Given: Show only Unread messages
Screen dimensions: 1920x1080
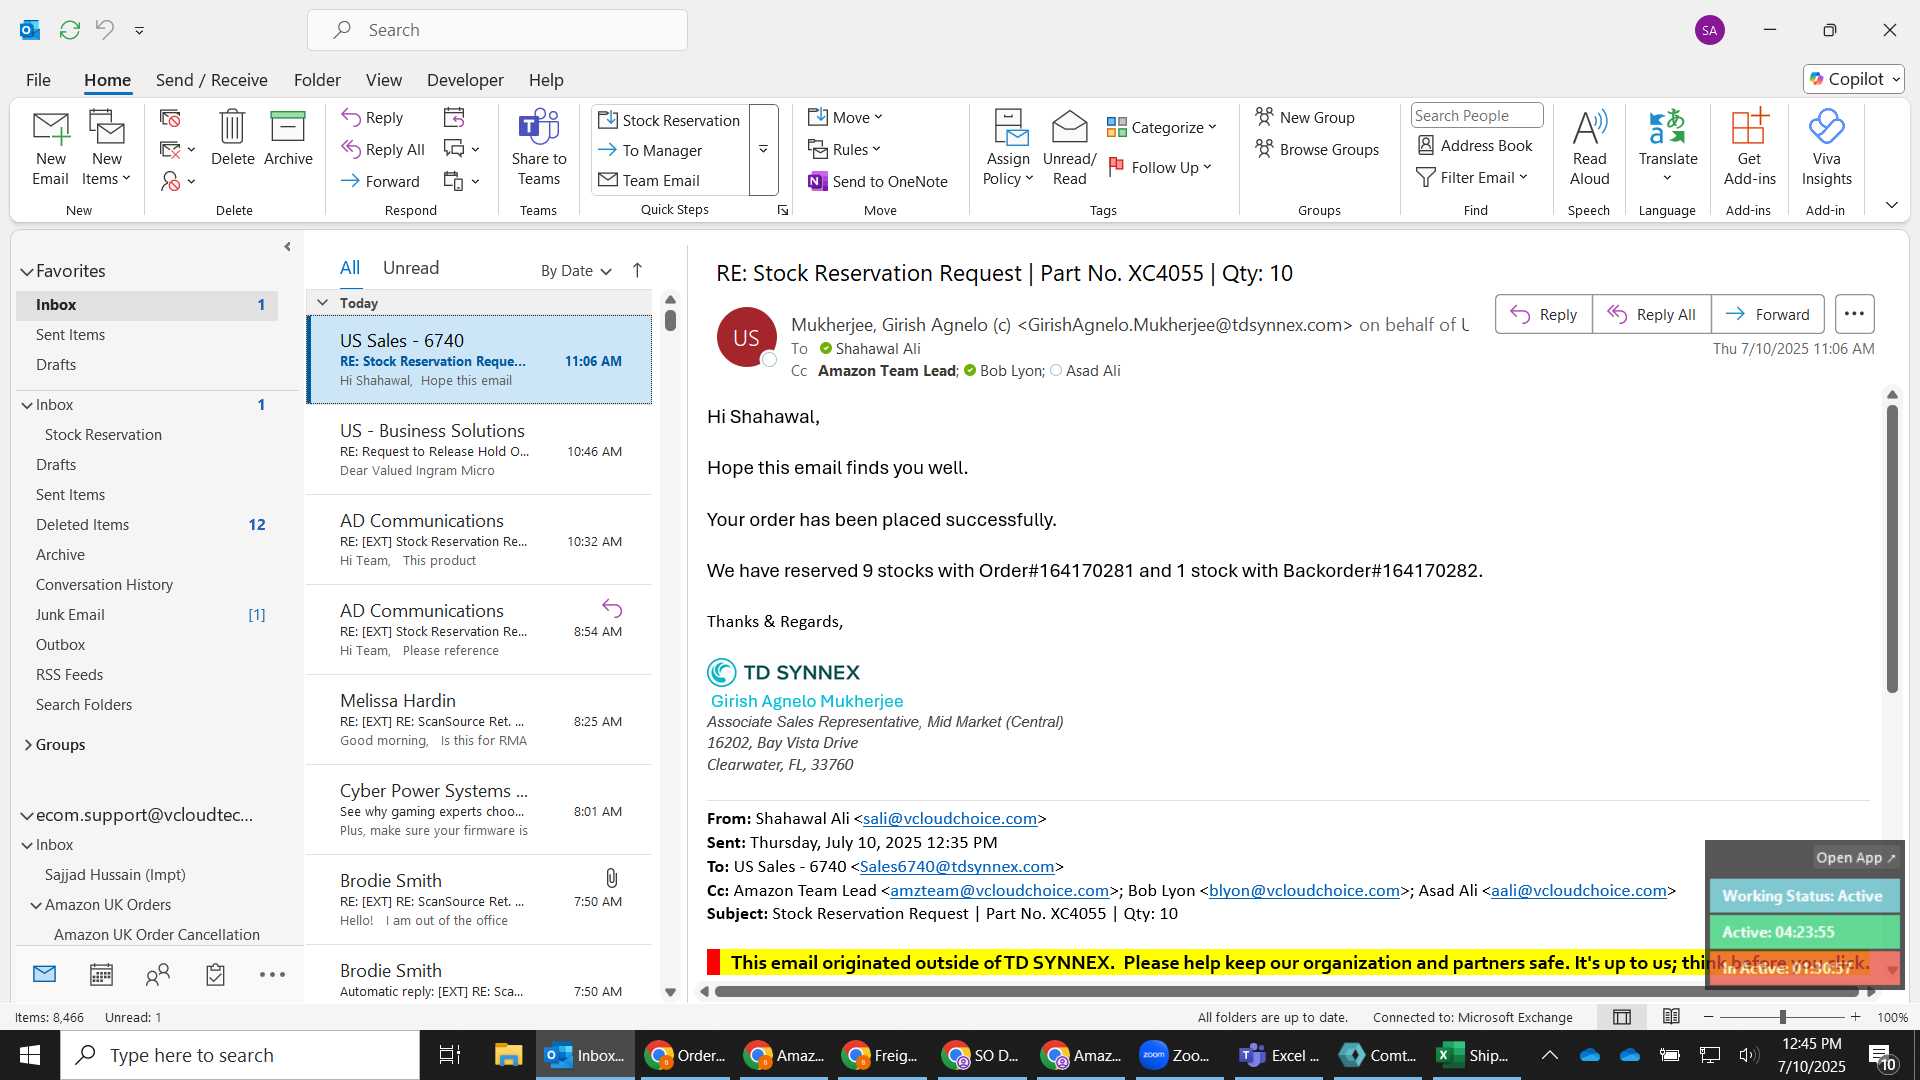Looking at the screenshot, I should pos(411,268).
